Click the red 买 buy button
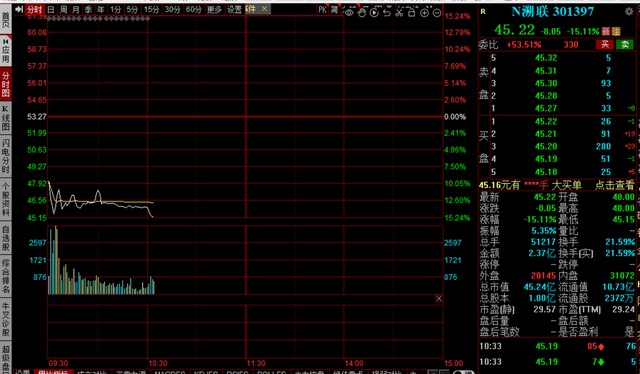The height and width of the screenshot is (374, 640). point(605,45)
